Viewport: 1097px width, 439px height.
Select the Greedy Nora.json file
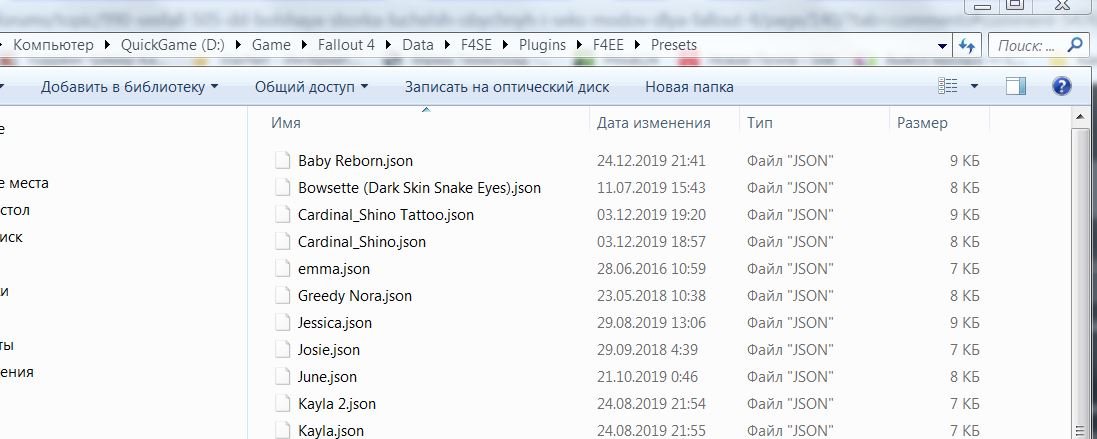tap(354, 296)
